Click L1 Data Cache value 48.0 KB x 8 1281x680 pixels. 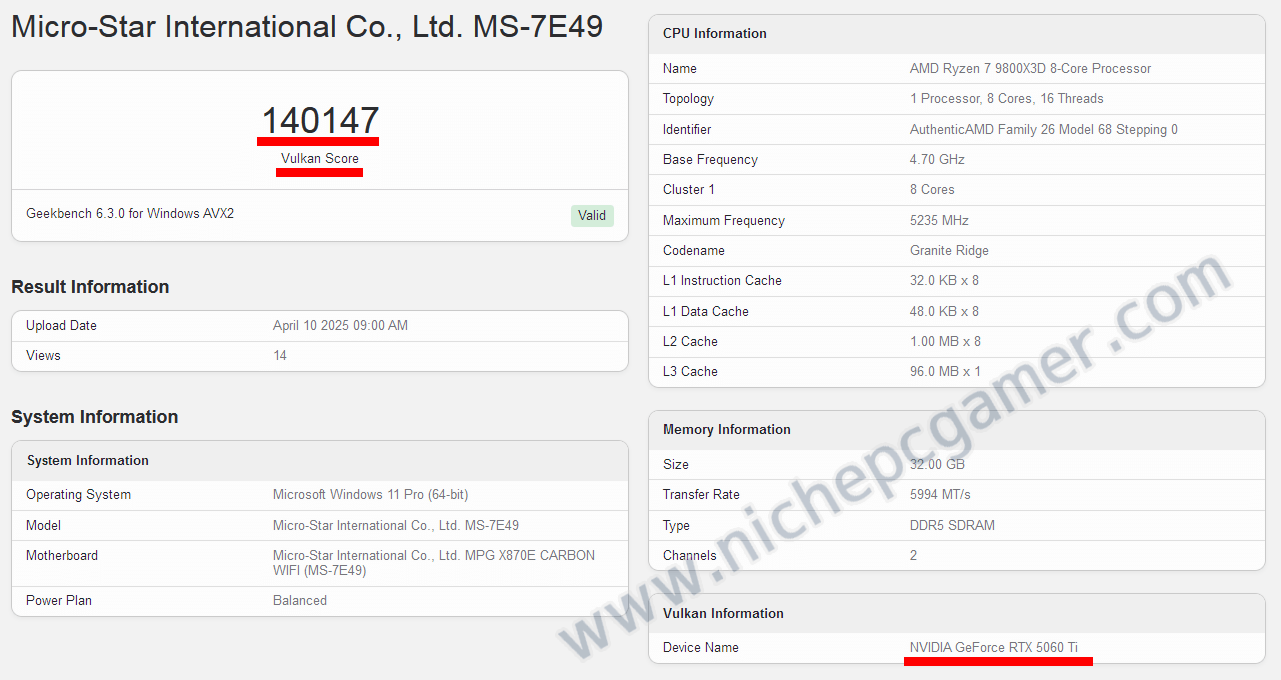pos(944,311)
